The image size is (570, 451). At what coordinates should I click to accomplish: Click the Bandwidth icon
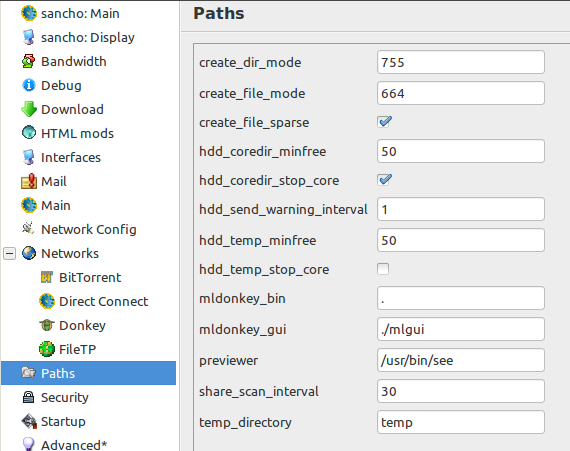pyautogui.click(x=29, y=61)
